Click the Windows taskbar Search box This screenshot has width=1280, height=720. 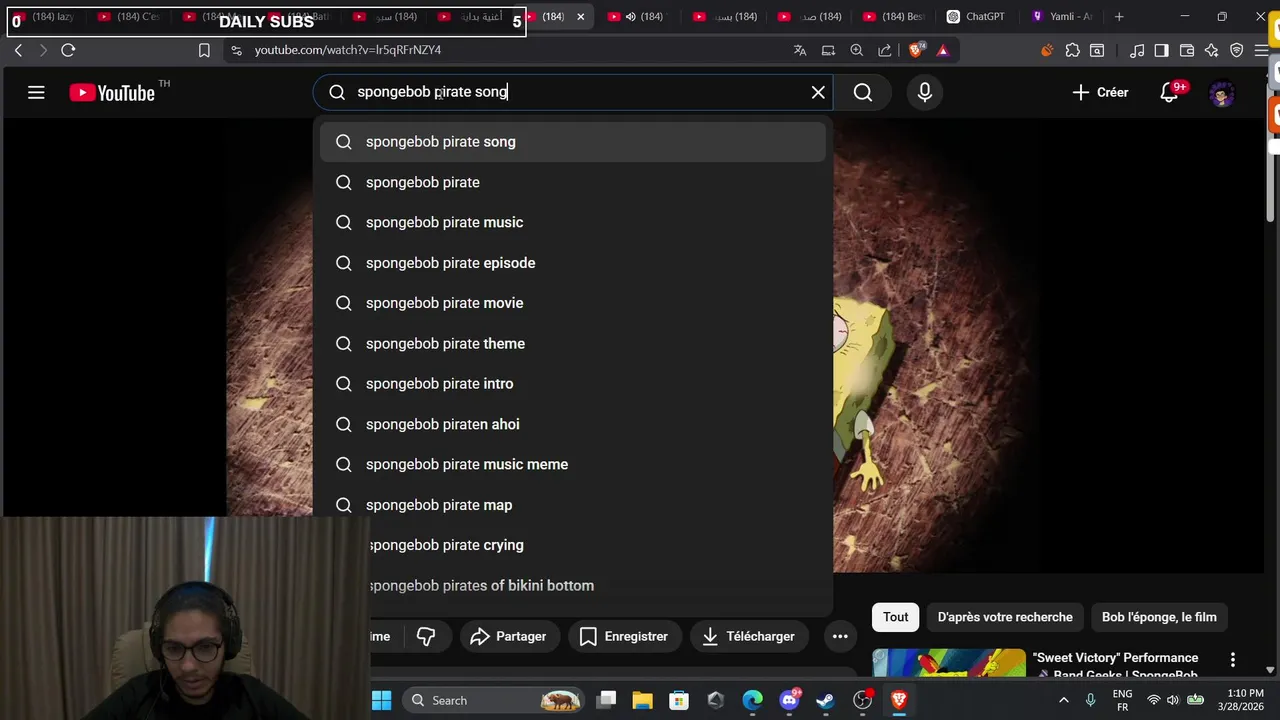click(x=495, y=700)
